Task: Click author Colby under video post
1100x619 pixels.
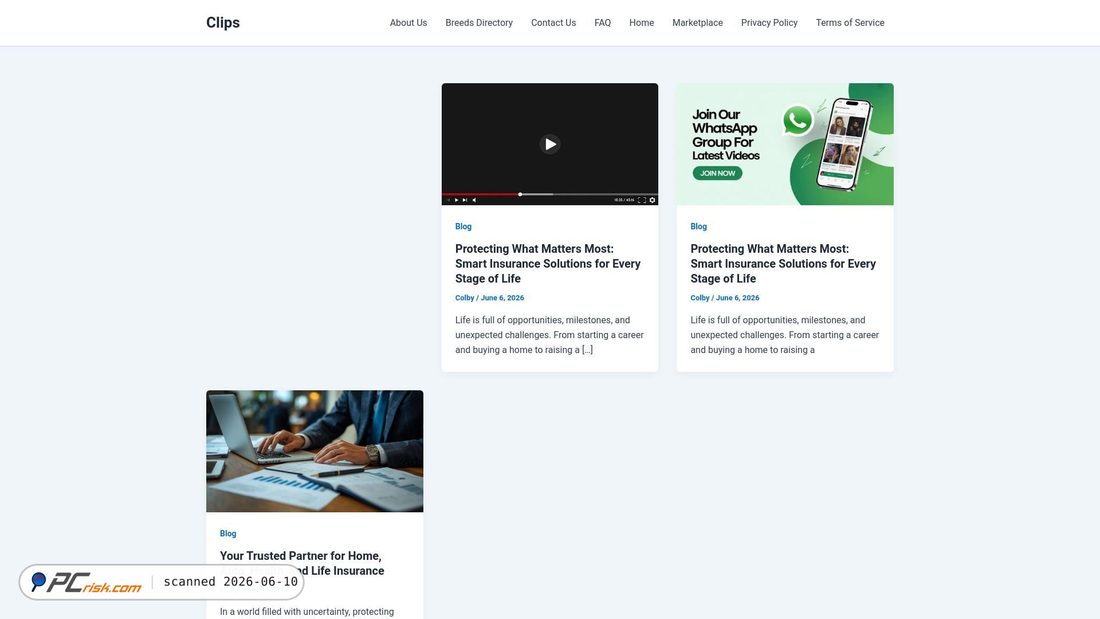Action: point(464,298)
